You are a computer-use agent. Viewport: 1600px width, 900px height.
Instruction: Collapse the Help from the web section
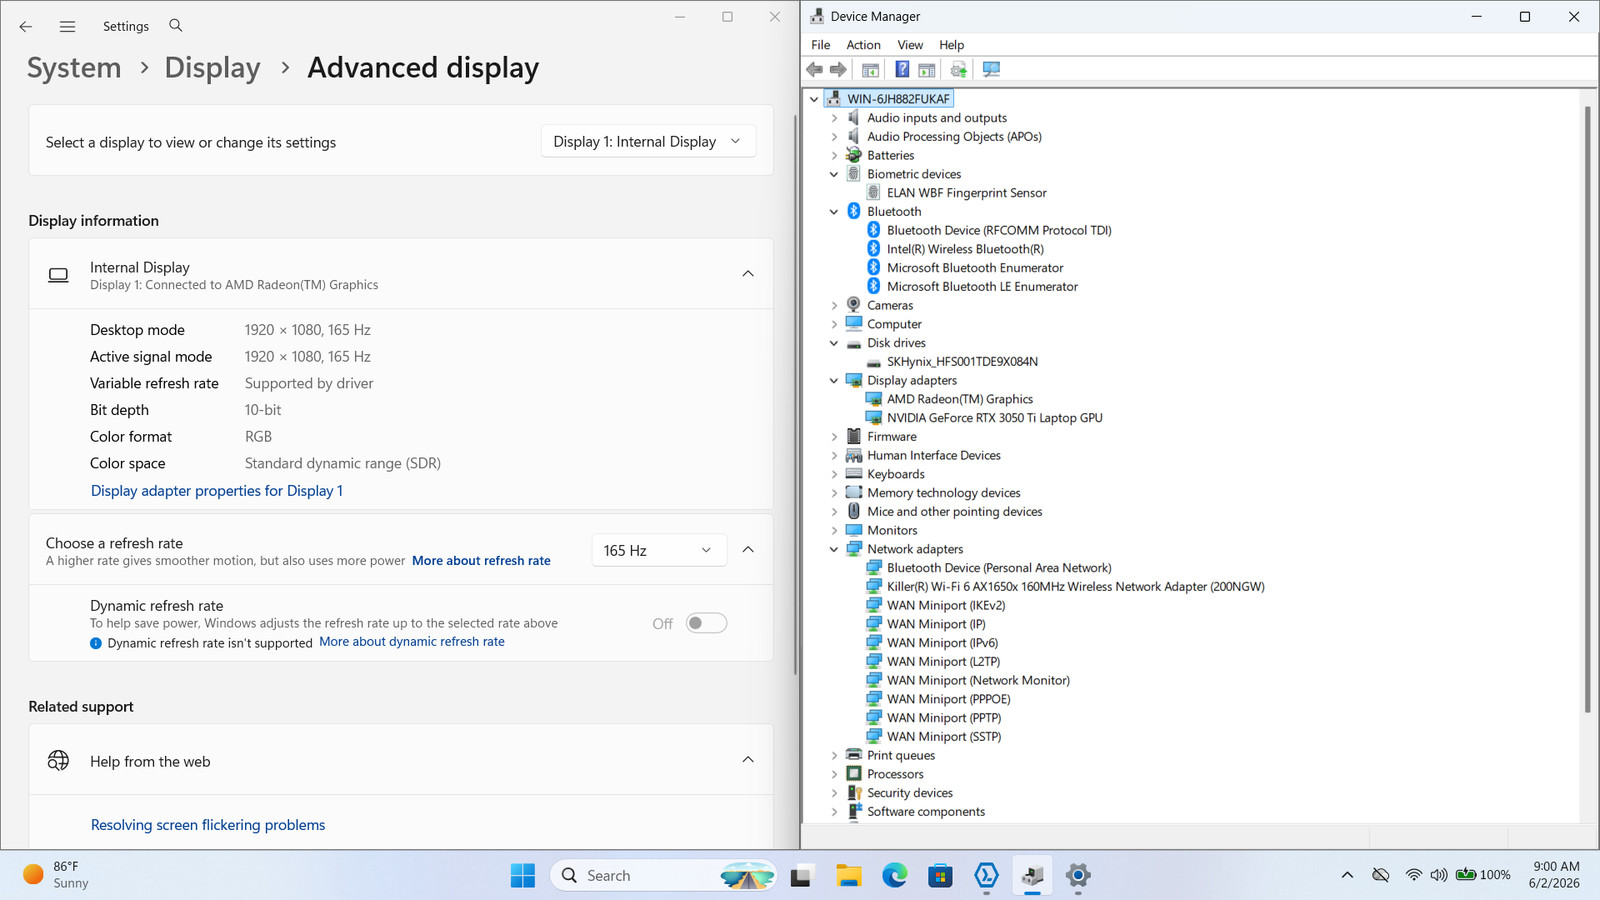(748, 760)
